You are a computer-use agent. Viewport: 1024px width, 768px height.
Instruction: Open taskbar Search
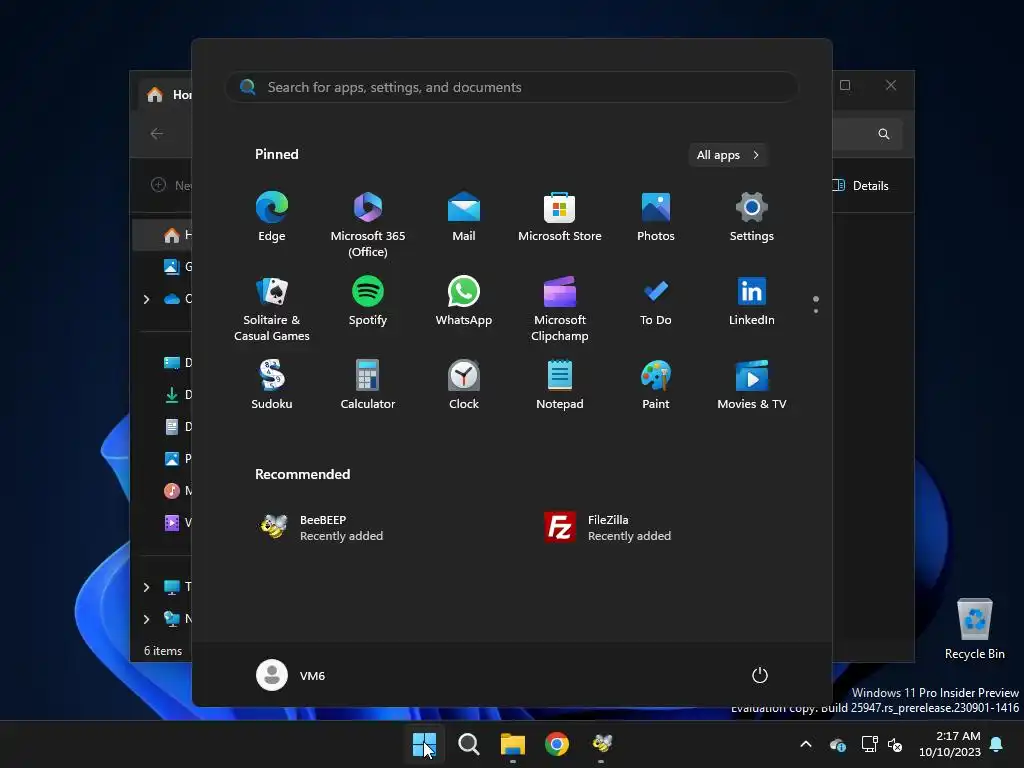click(x=469, y=744)
